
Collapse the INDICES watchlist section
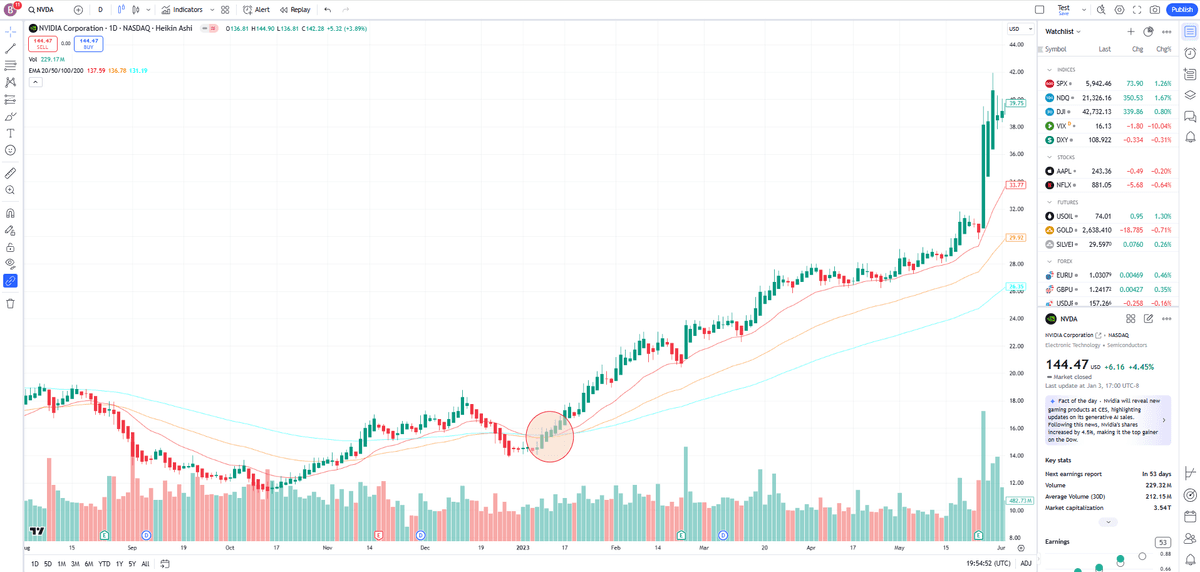(x=1049, y=70)
